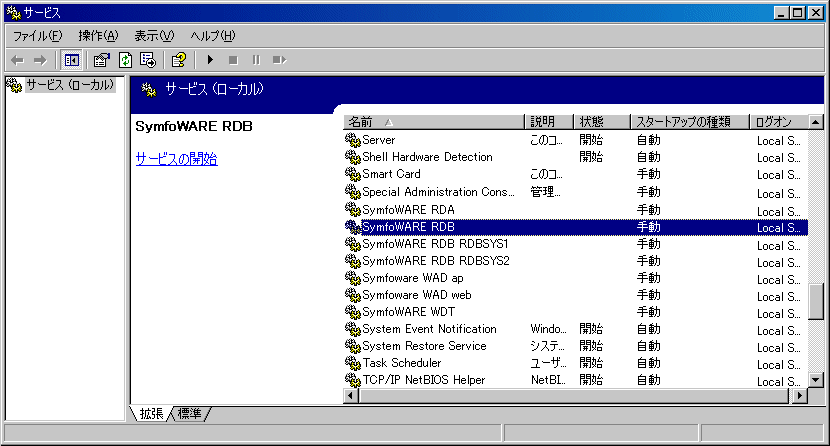Image resolution: width=830 pixels, height=446 pixels.
Task: Select System Restore Service row
Action: 576,346
